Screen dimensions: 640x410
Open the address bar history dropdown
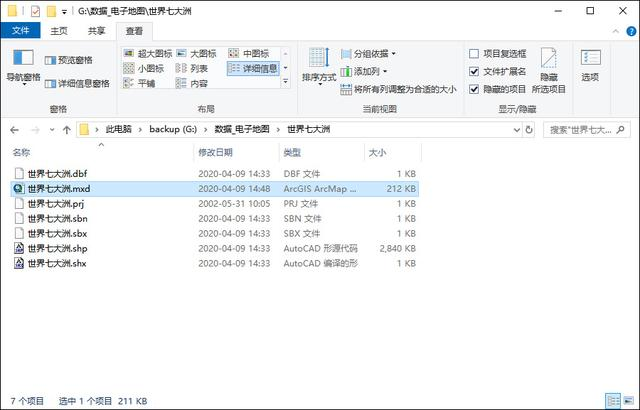click(x=517, y=130)
